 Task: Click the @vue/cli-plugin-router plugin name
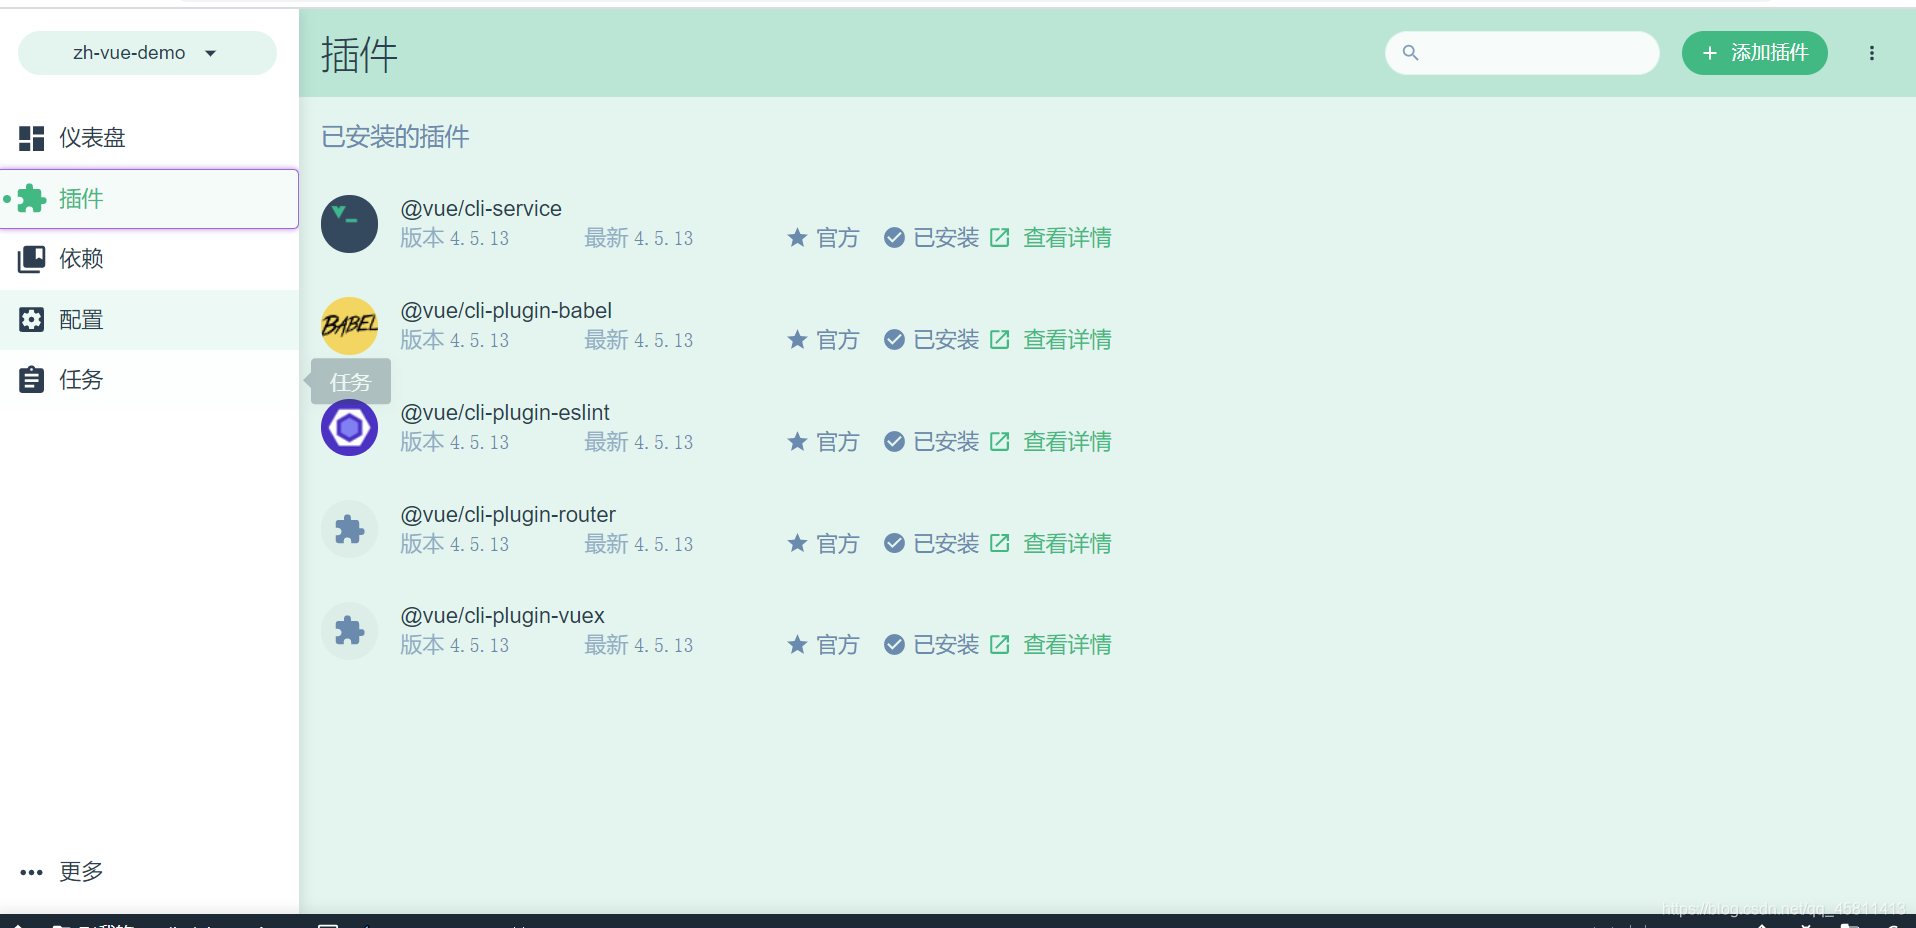[x=508, y=515]
